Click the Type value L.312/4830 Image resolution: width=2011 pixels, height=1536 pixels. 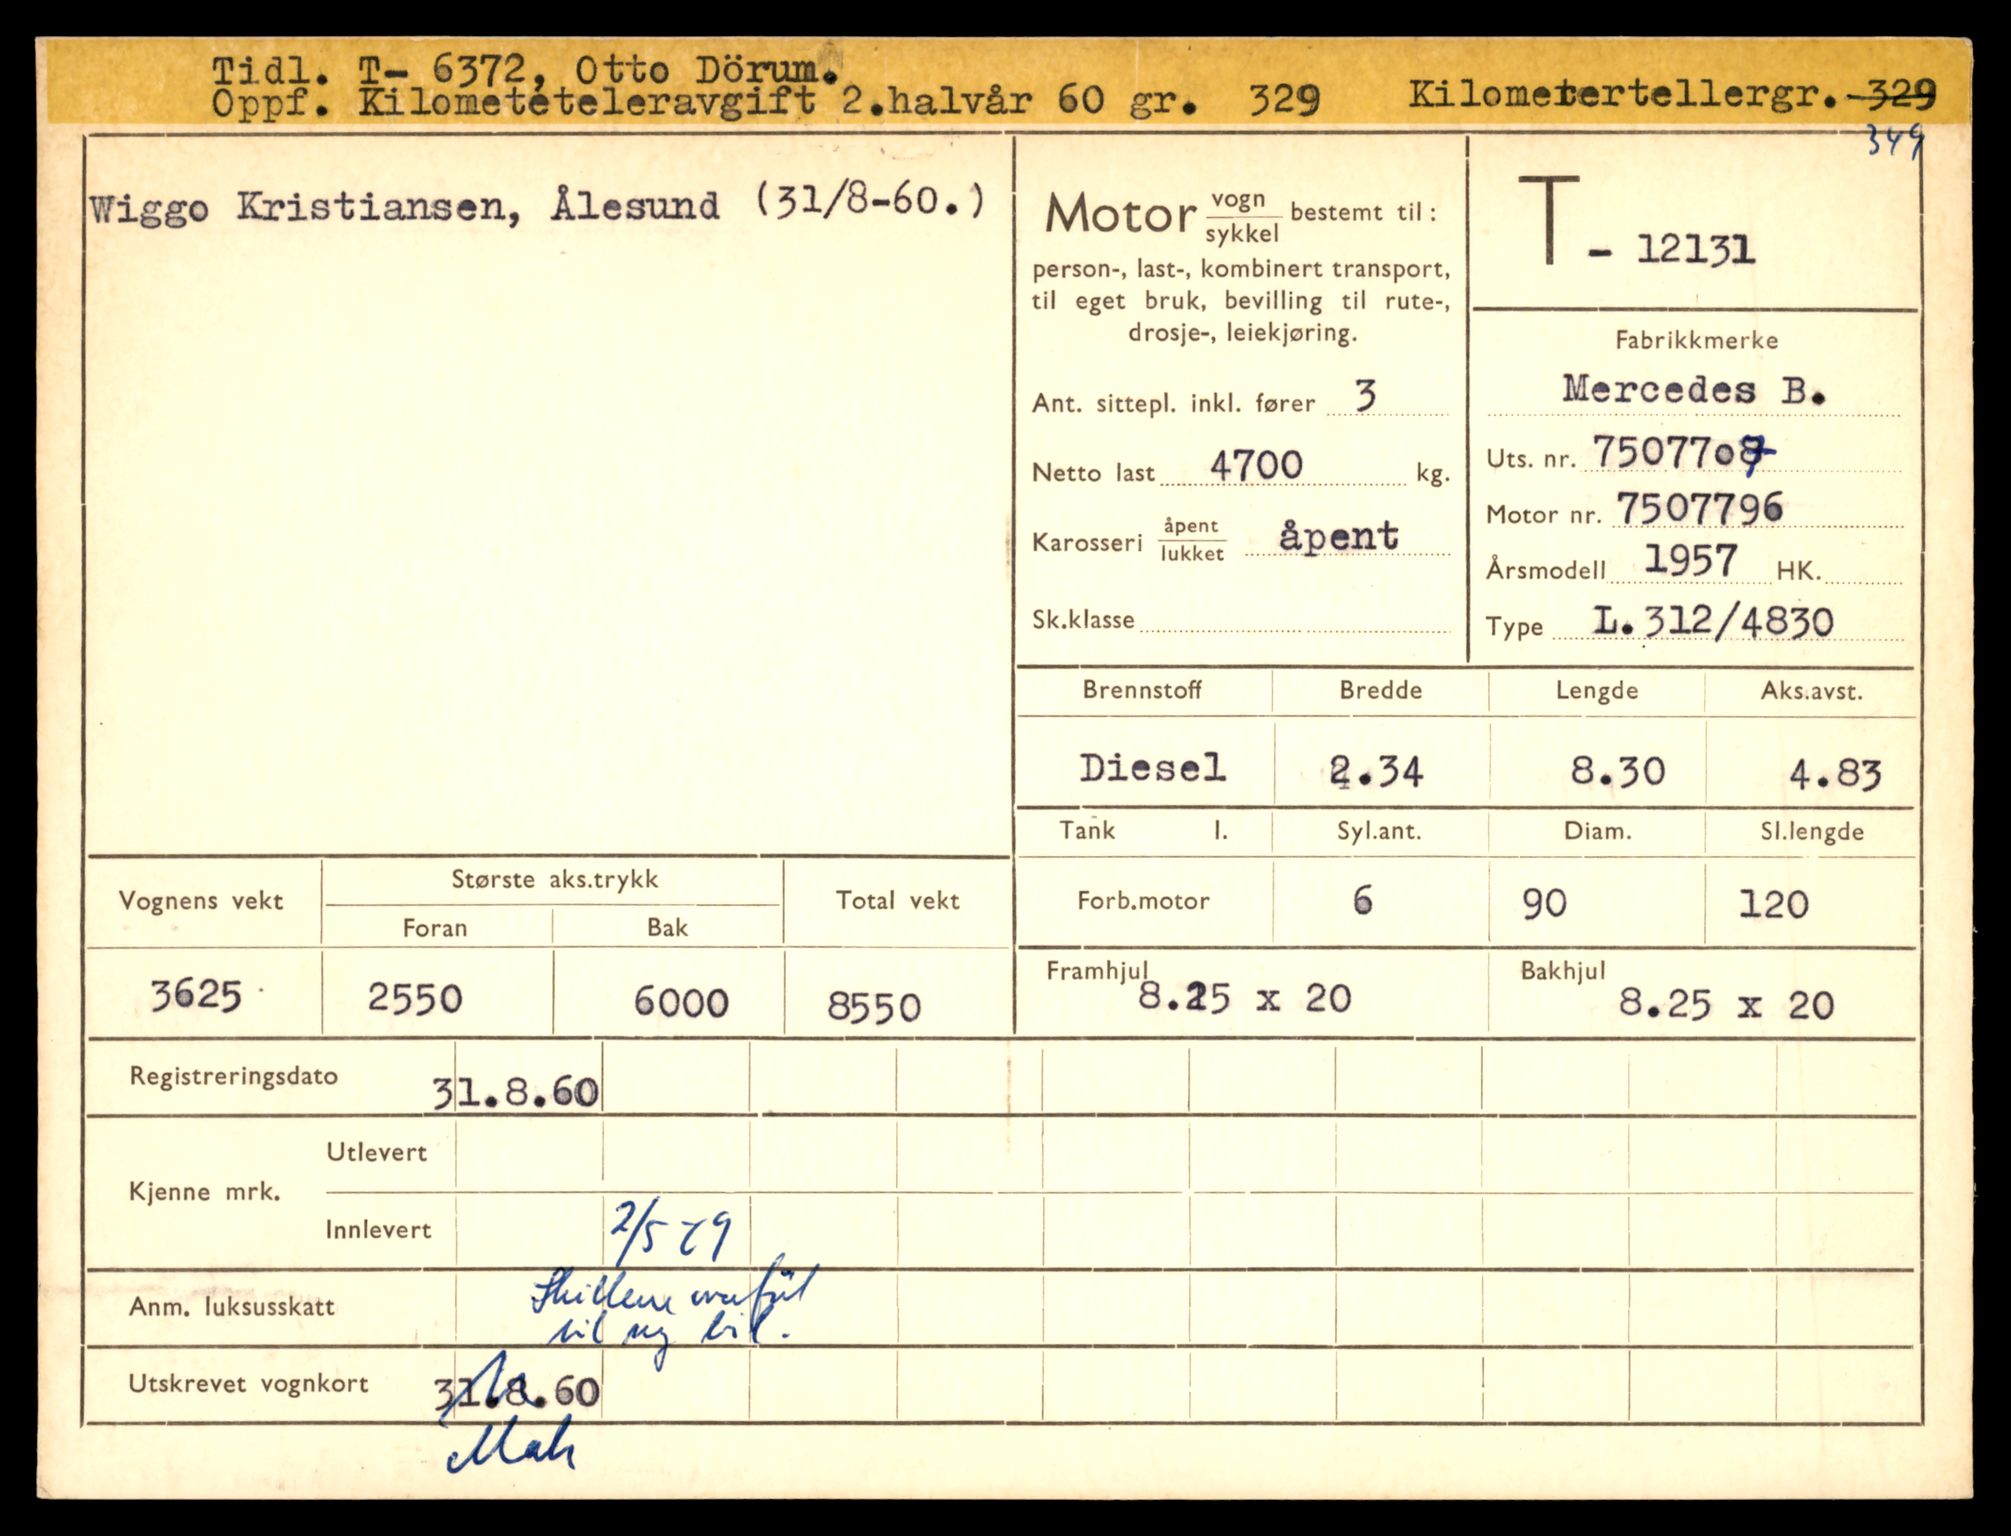(1713, 622)
